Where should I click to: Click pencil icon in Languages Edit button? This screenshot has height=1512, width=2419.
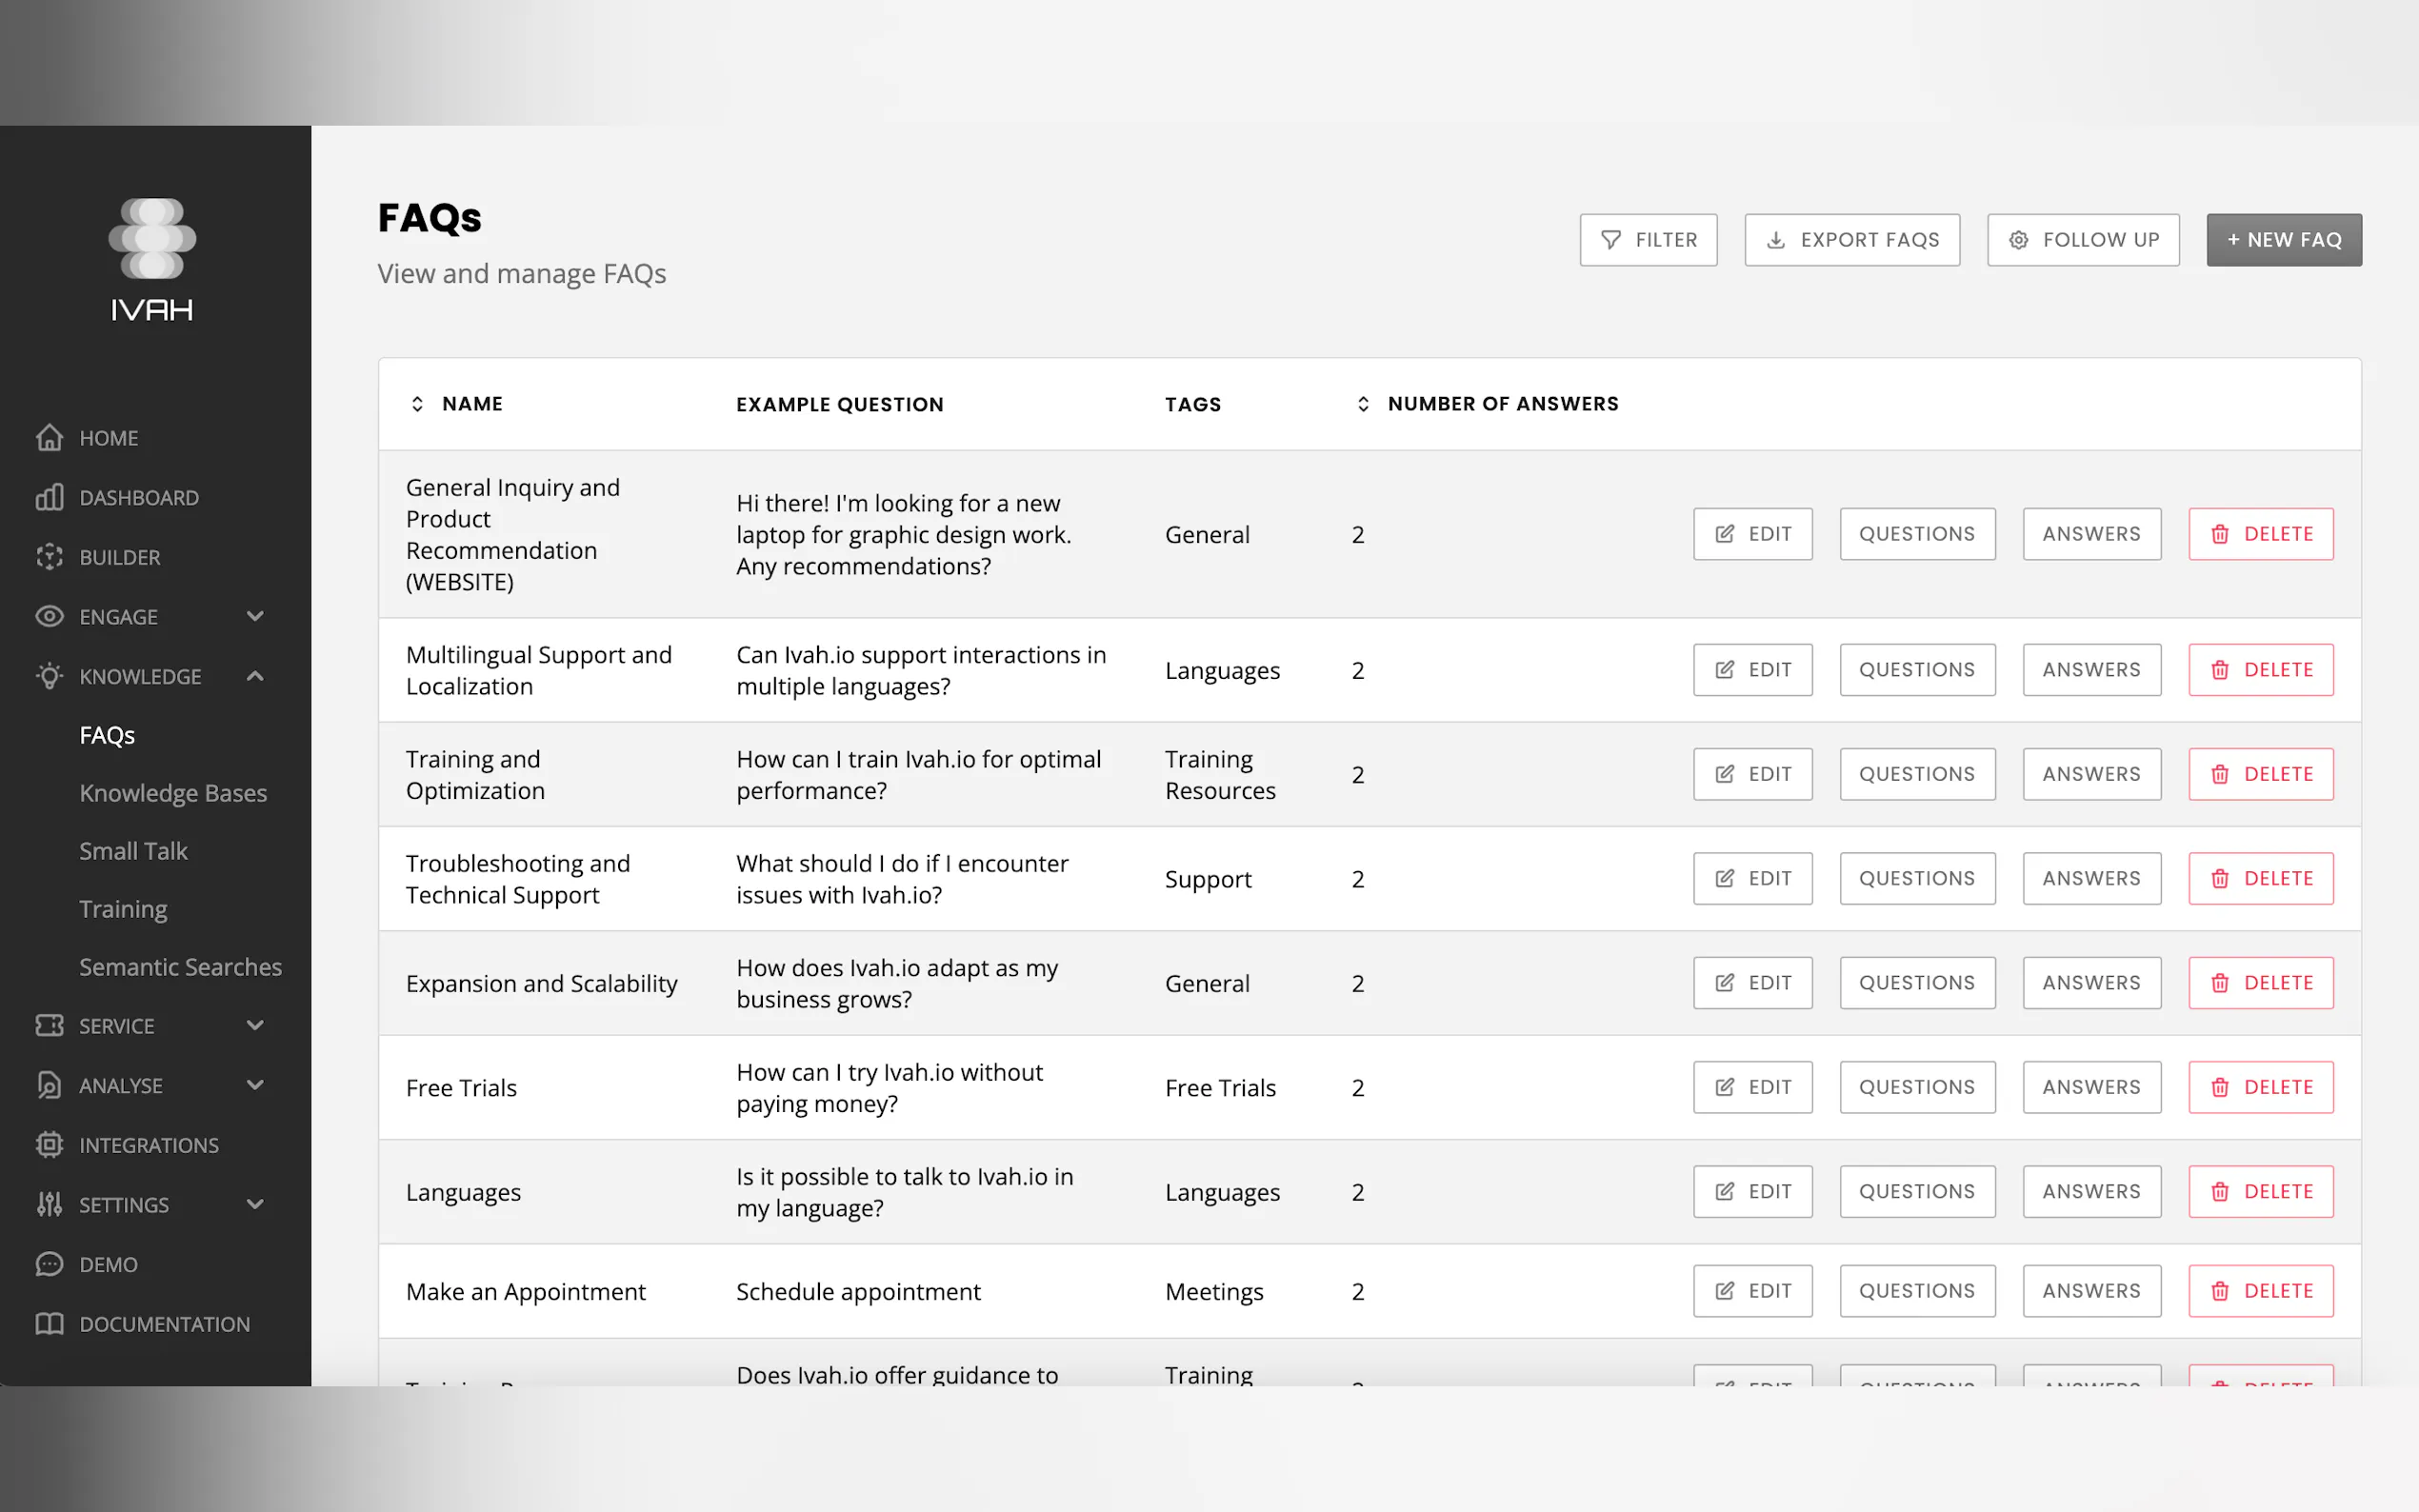tap(1724, 1191)
